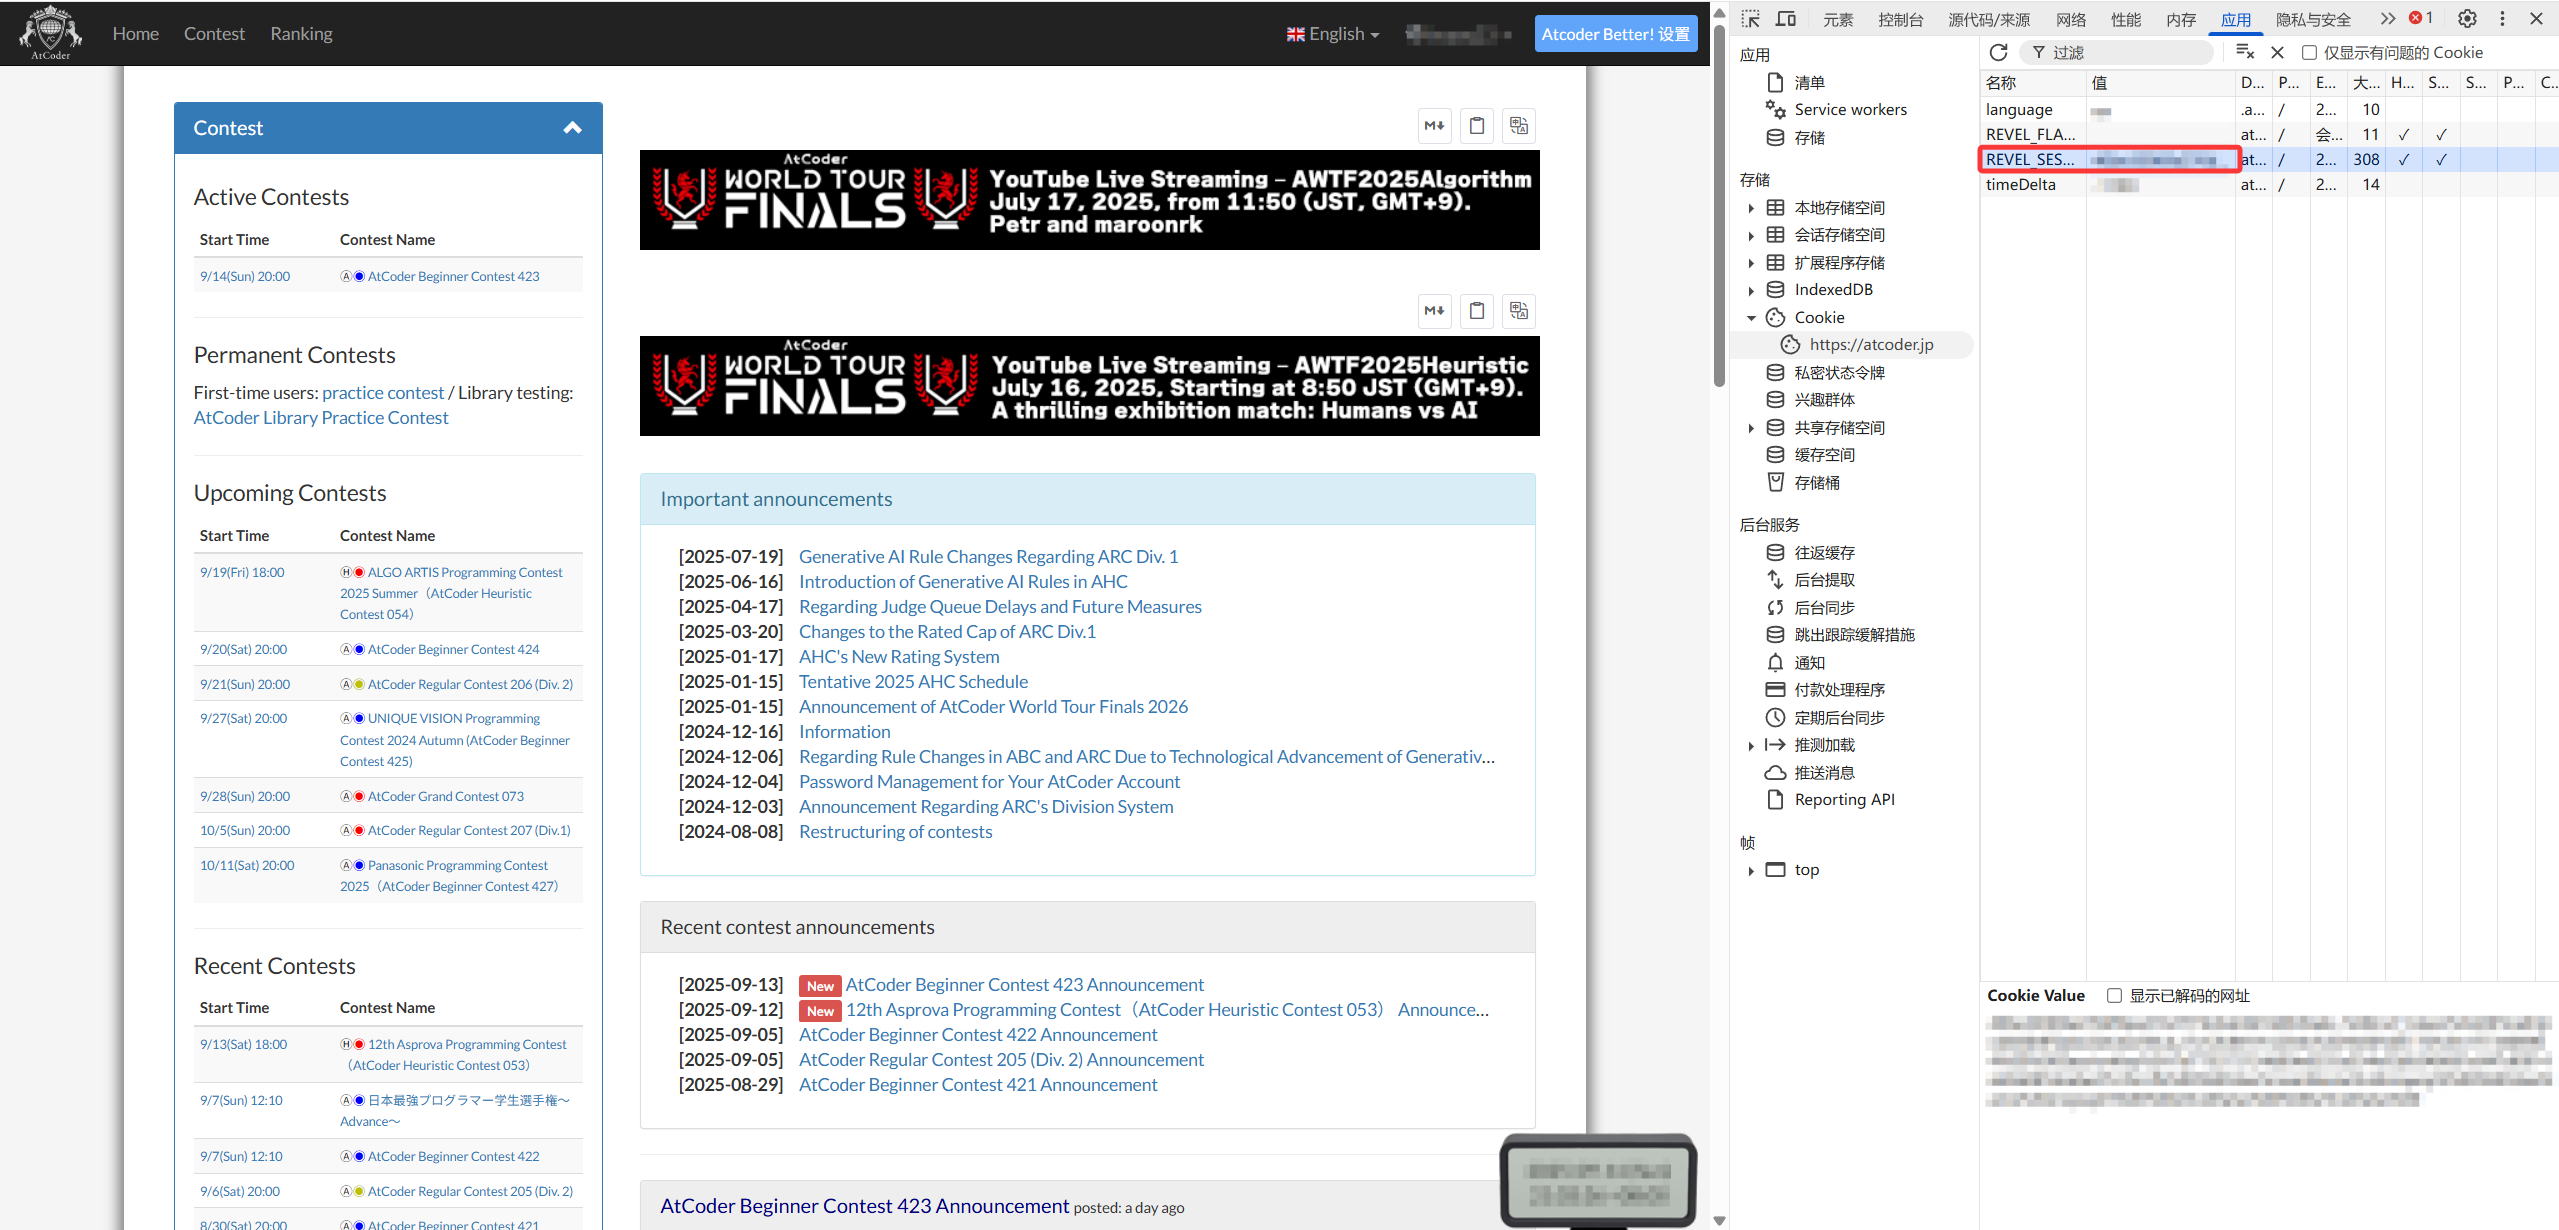
Task: Open the 'Introduction of Generative AI Rules in AHC' link
Action: click(x=962, y=582)
